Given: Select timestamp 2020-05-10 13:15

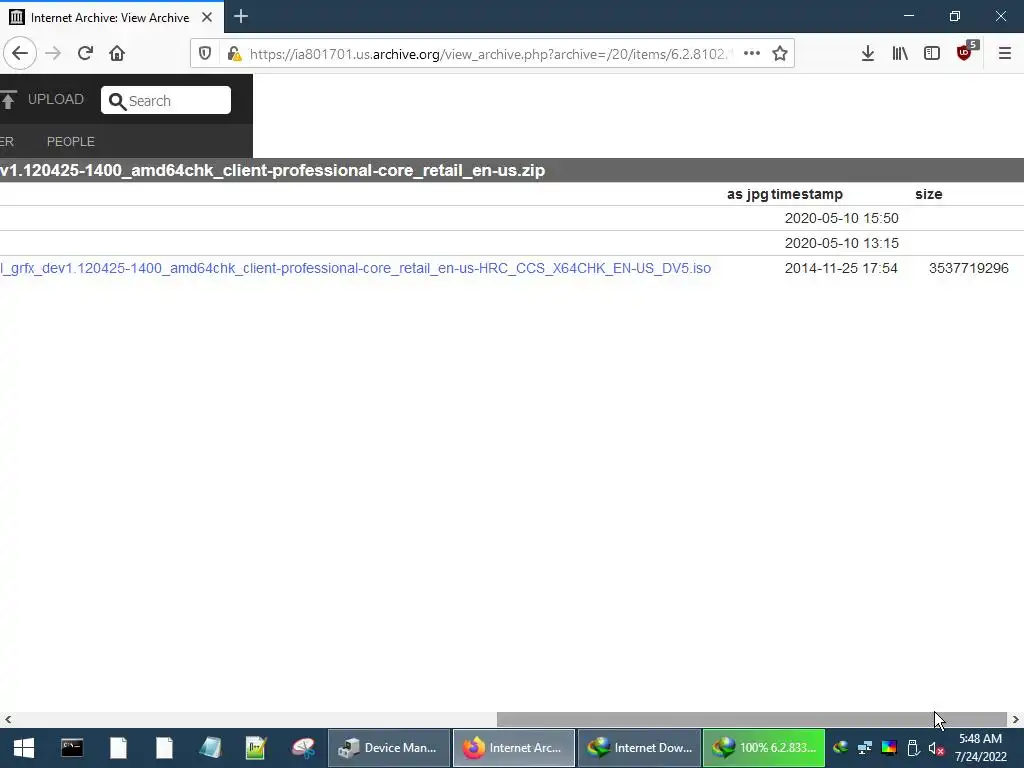Looking at the screenshot, I should 841,243.
